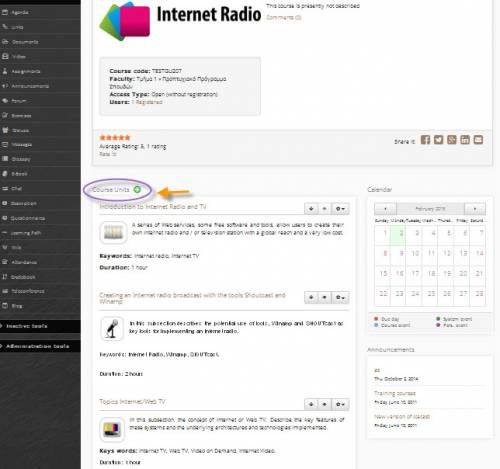
Task: Click the Forum speech bubble icon
Action: [x=5, y=100]
